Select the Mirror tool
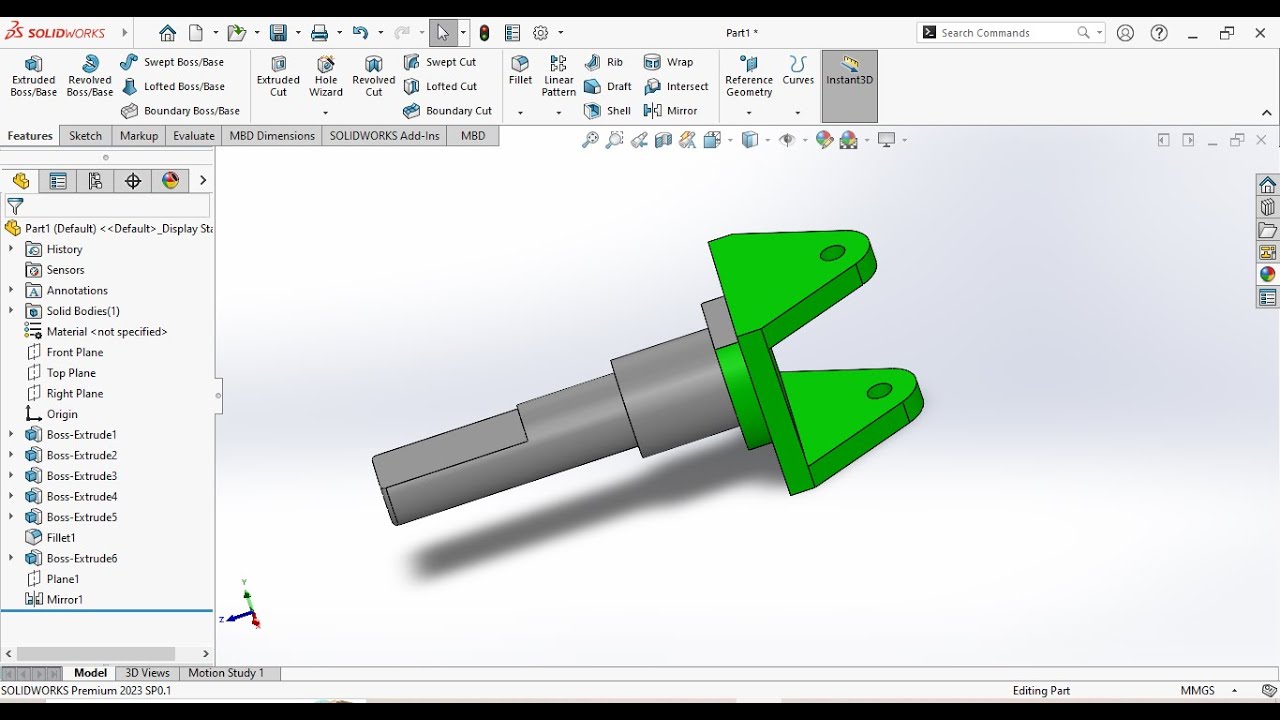The height and width of the screenshot is (720, 1280). point(671,111)
